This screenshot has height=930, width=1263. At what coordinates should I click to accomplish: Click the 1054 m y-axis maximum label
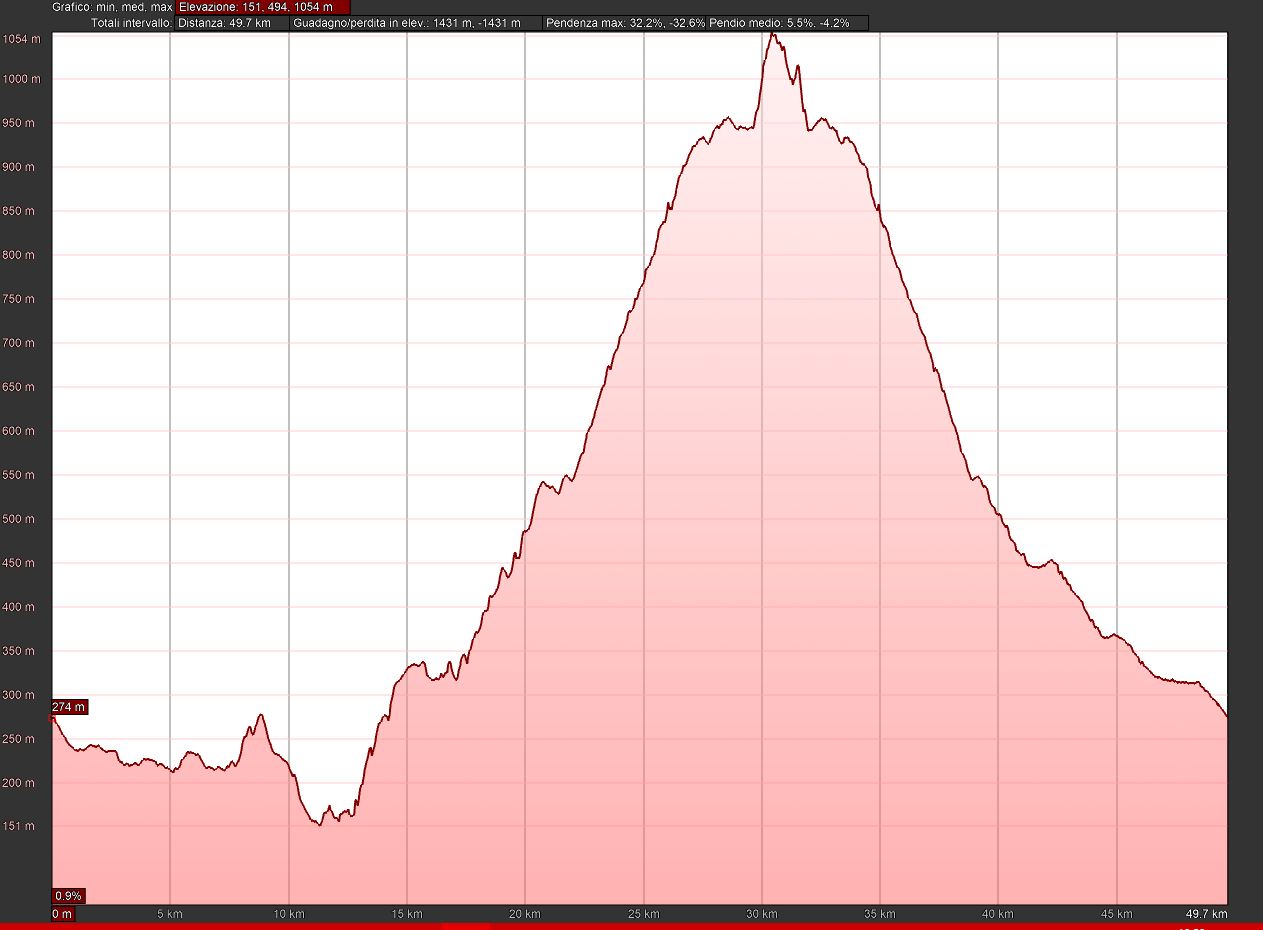click(21, 39)
